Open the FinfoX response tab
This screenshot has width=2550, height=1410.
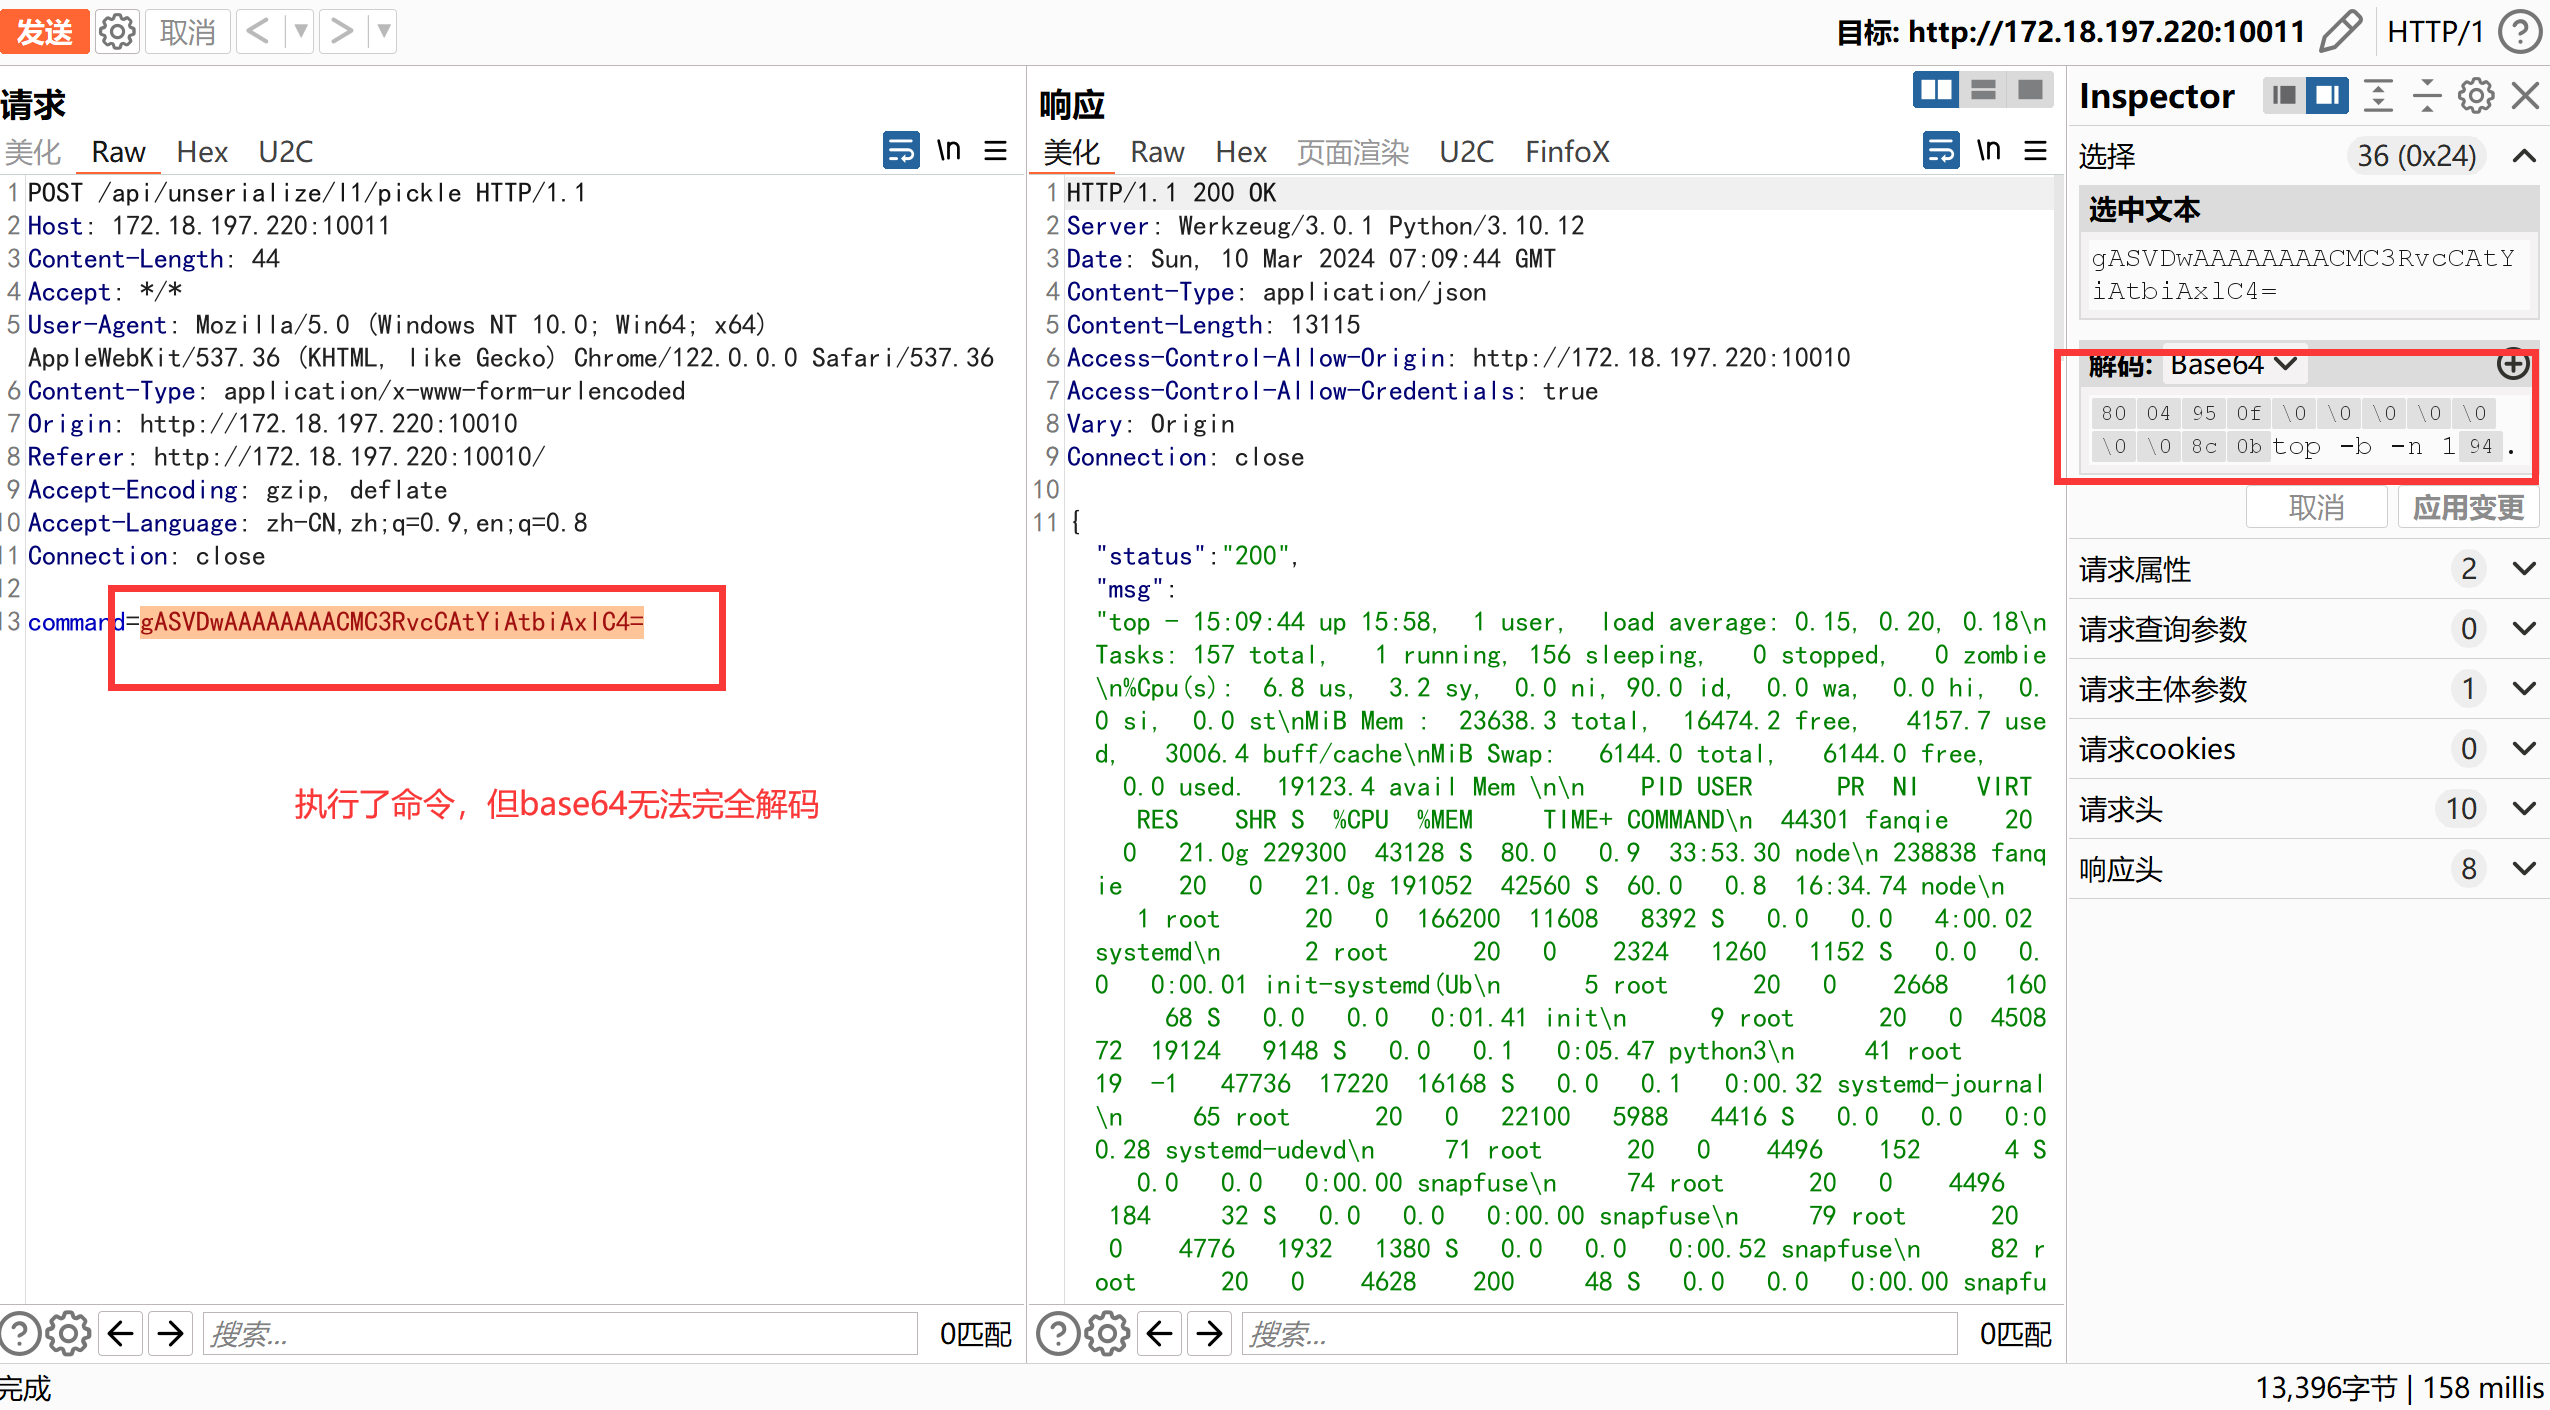(1566, 152)
